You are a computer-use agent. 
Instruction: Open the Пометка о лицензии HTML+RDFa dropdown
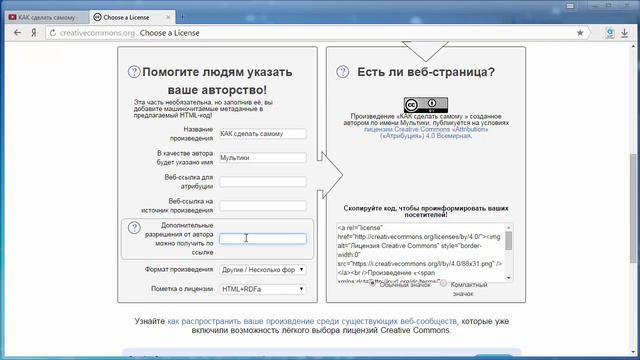point(262,289)
